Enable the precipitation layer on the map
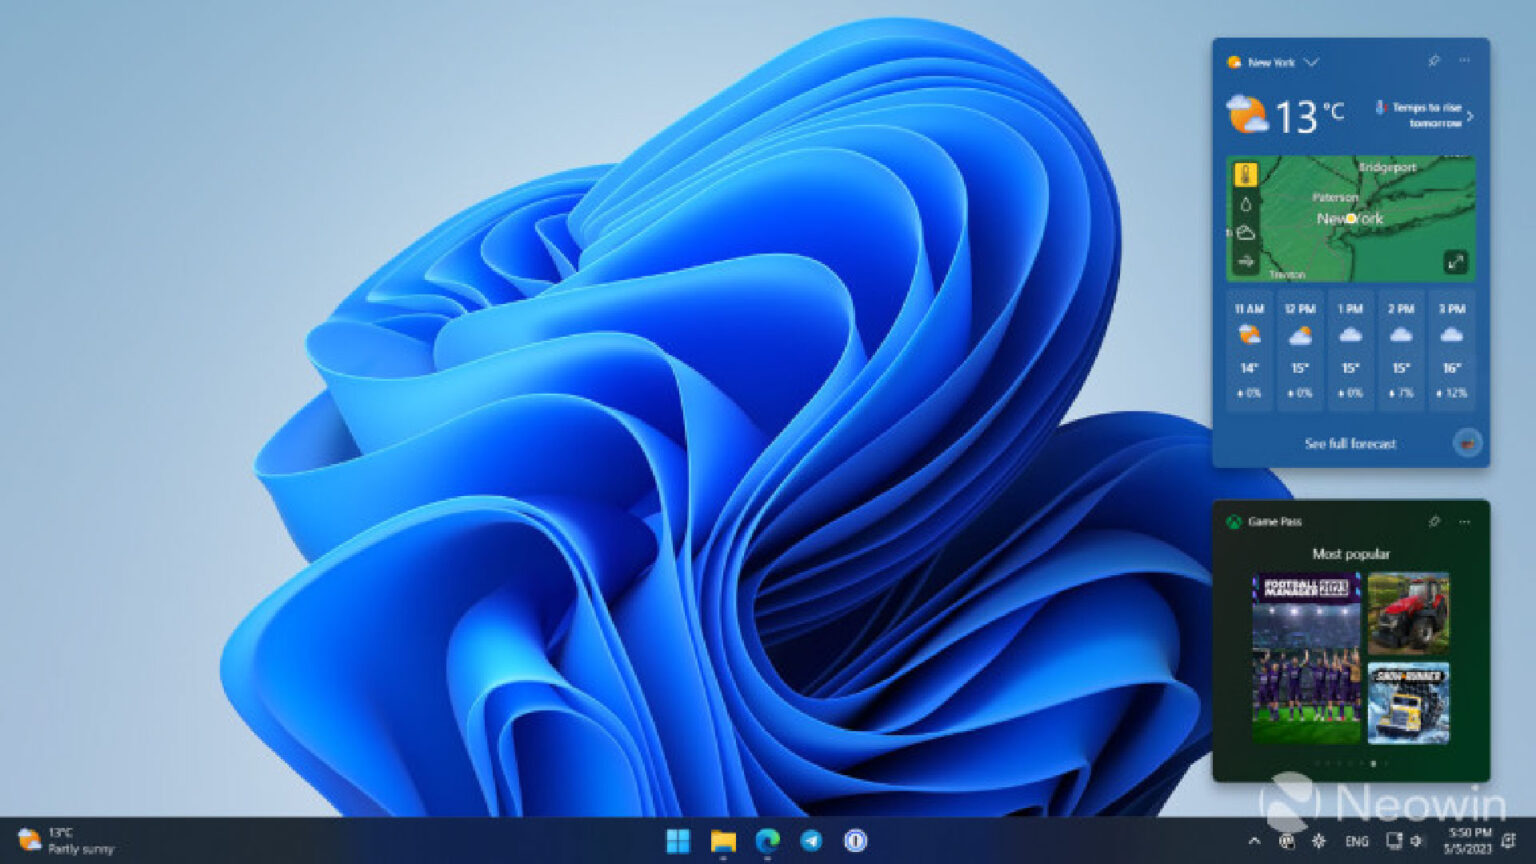 point(1247,202)
